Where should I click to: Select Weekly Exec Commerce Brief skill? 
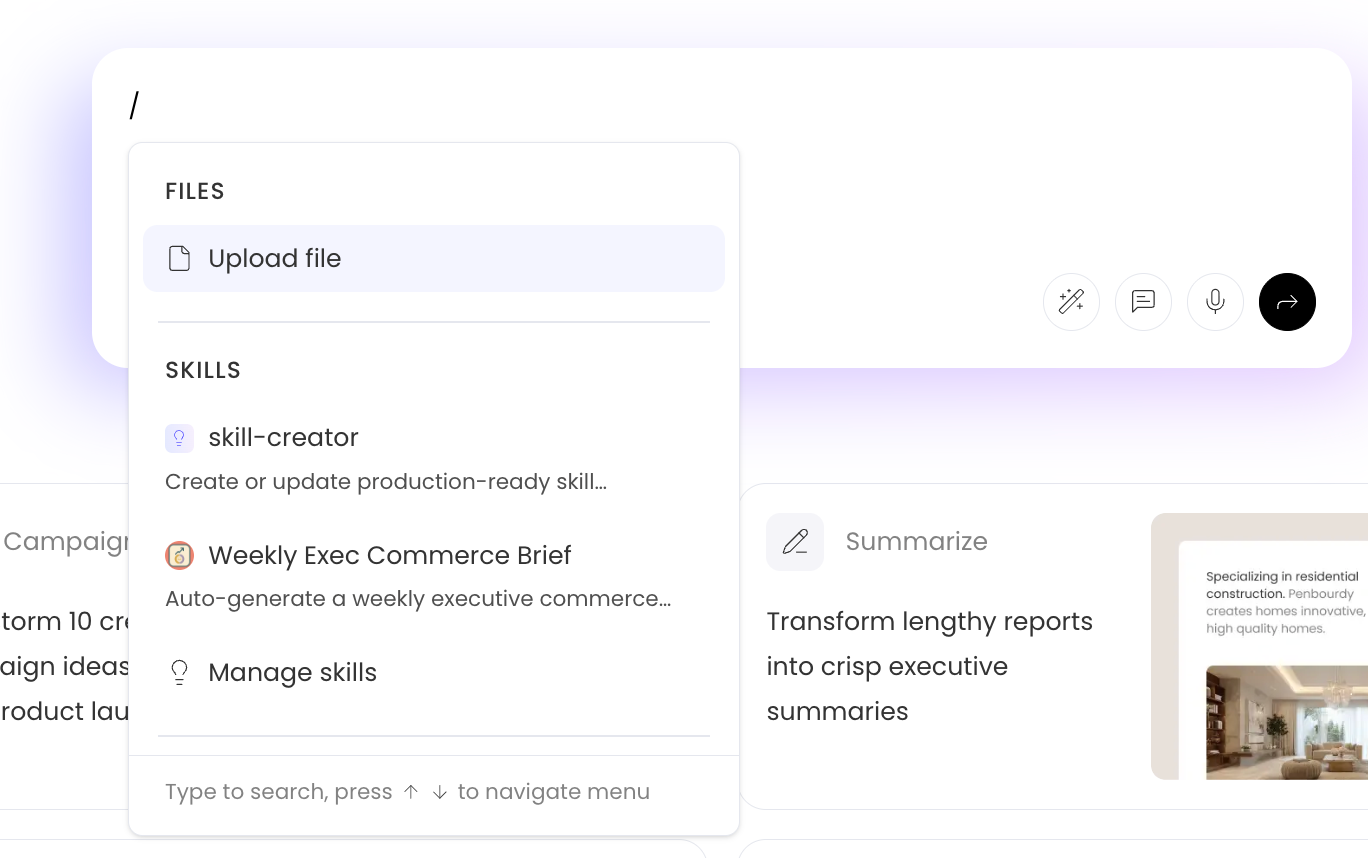pyautogui.click(x=434, y=576)
